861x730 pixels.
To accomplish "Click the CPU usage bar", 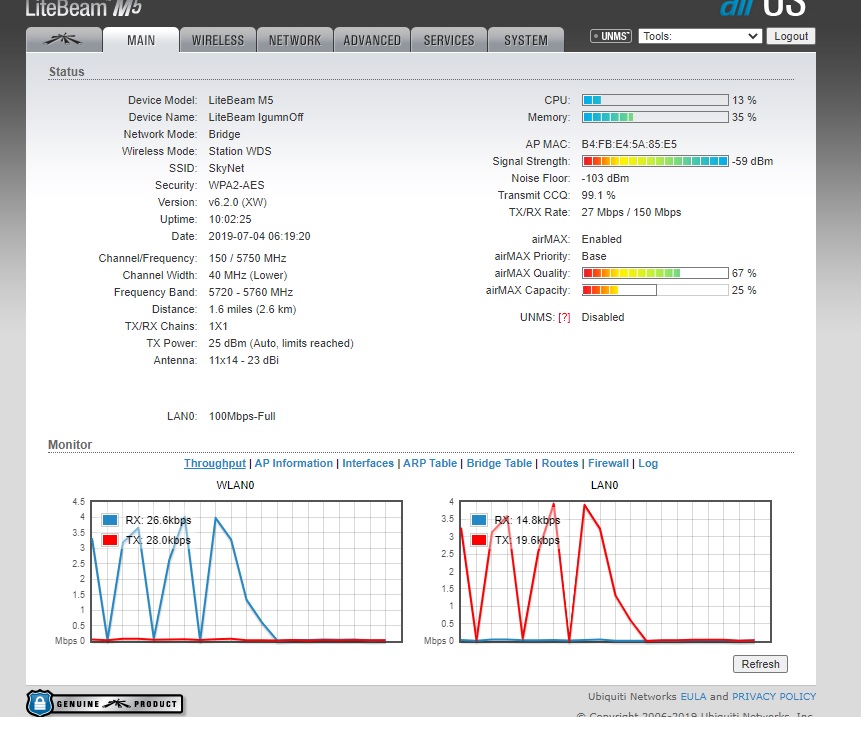I will coord(655,100).
